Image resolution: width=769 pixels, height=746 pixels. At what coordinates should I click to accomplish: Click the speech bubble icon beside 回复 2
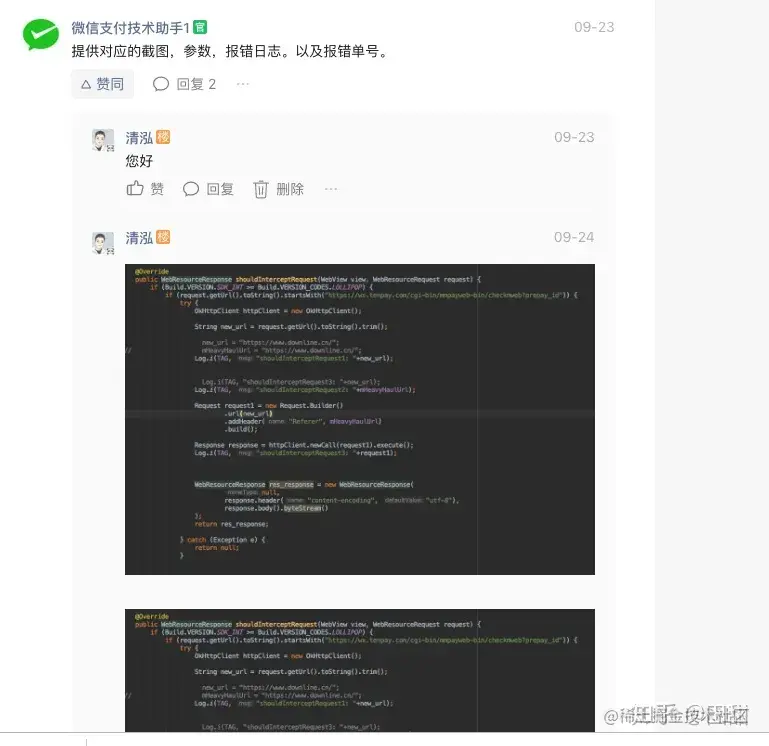pyautogui.click(x=161, y=84)
